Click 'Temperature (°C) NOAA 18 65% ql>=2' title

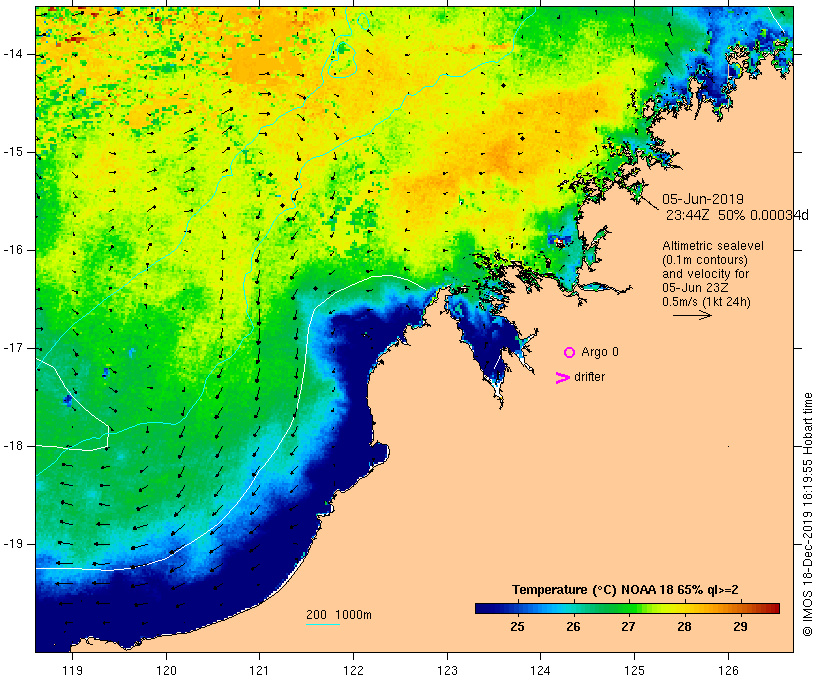pos(625,590)
